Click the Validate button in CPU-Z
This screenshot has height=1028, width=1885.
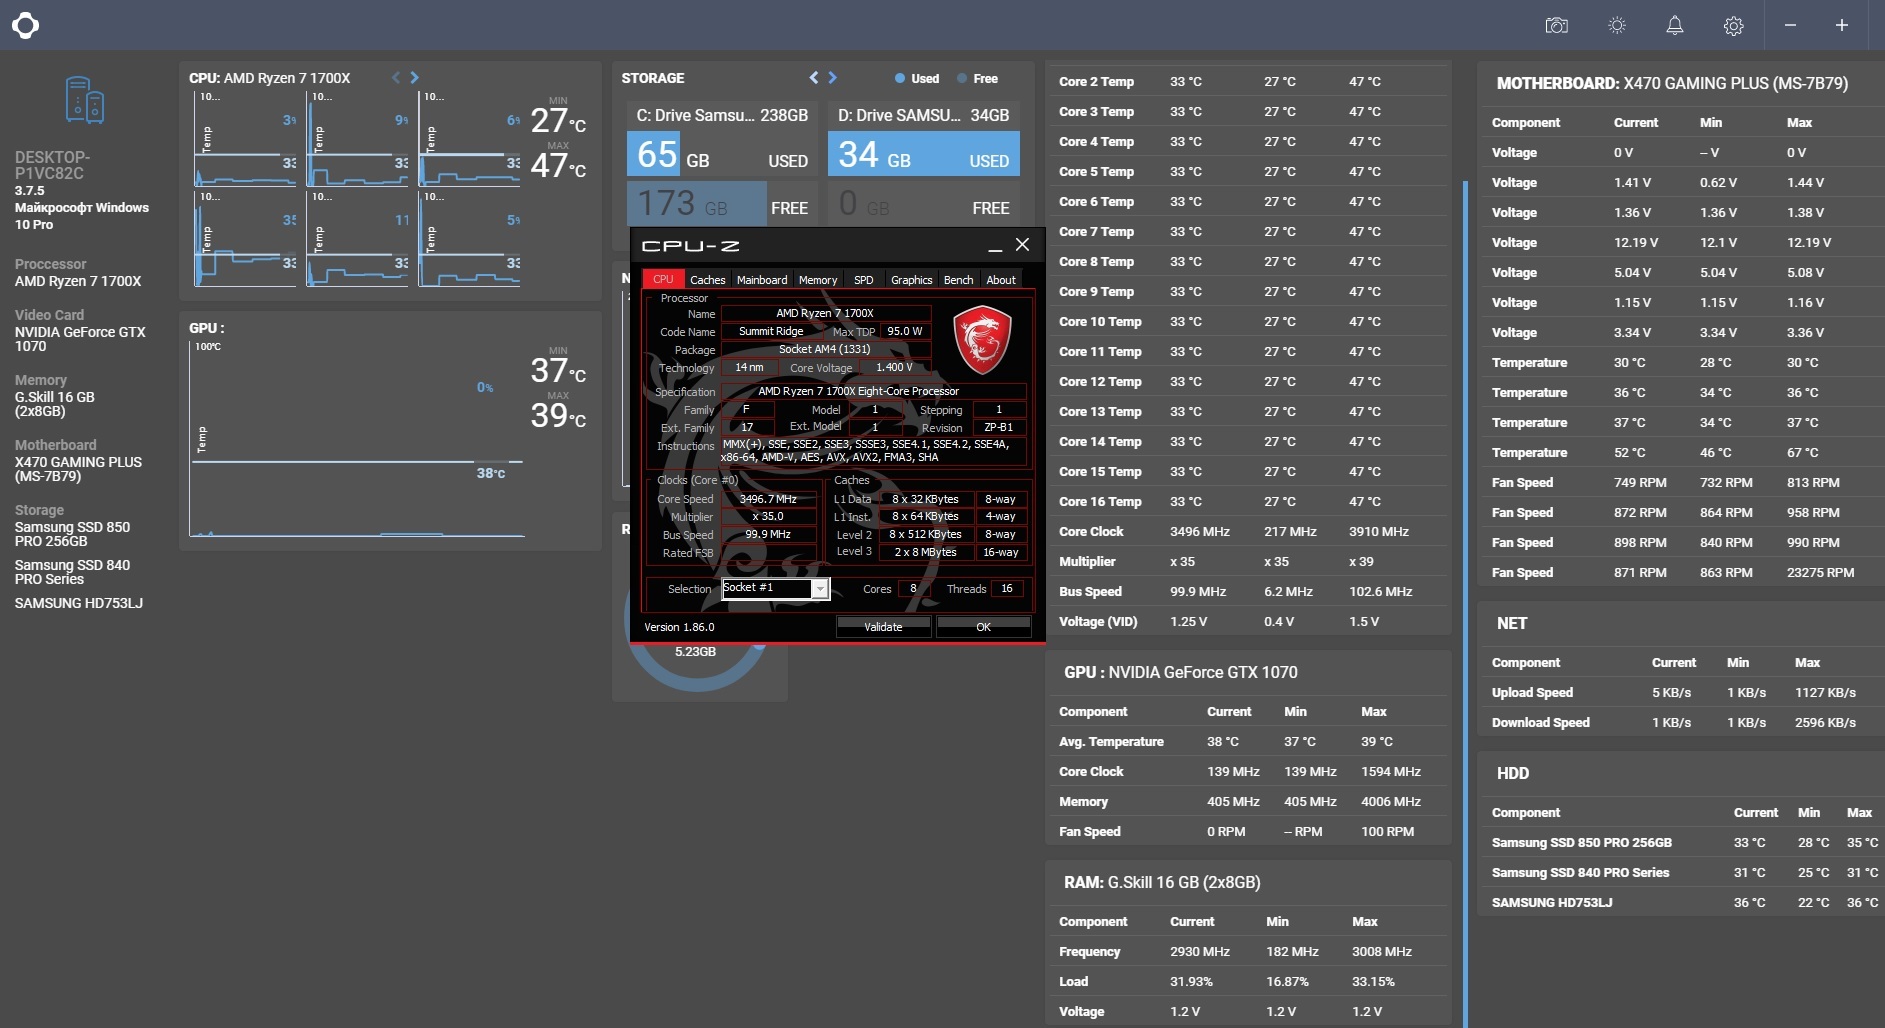click(883, 627)
